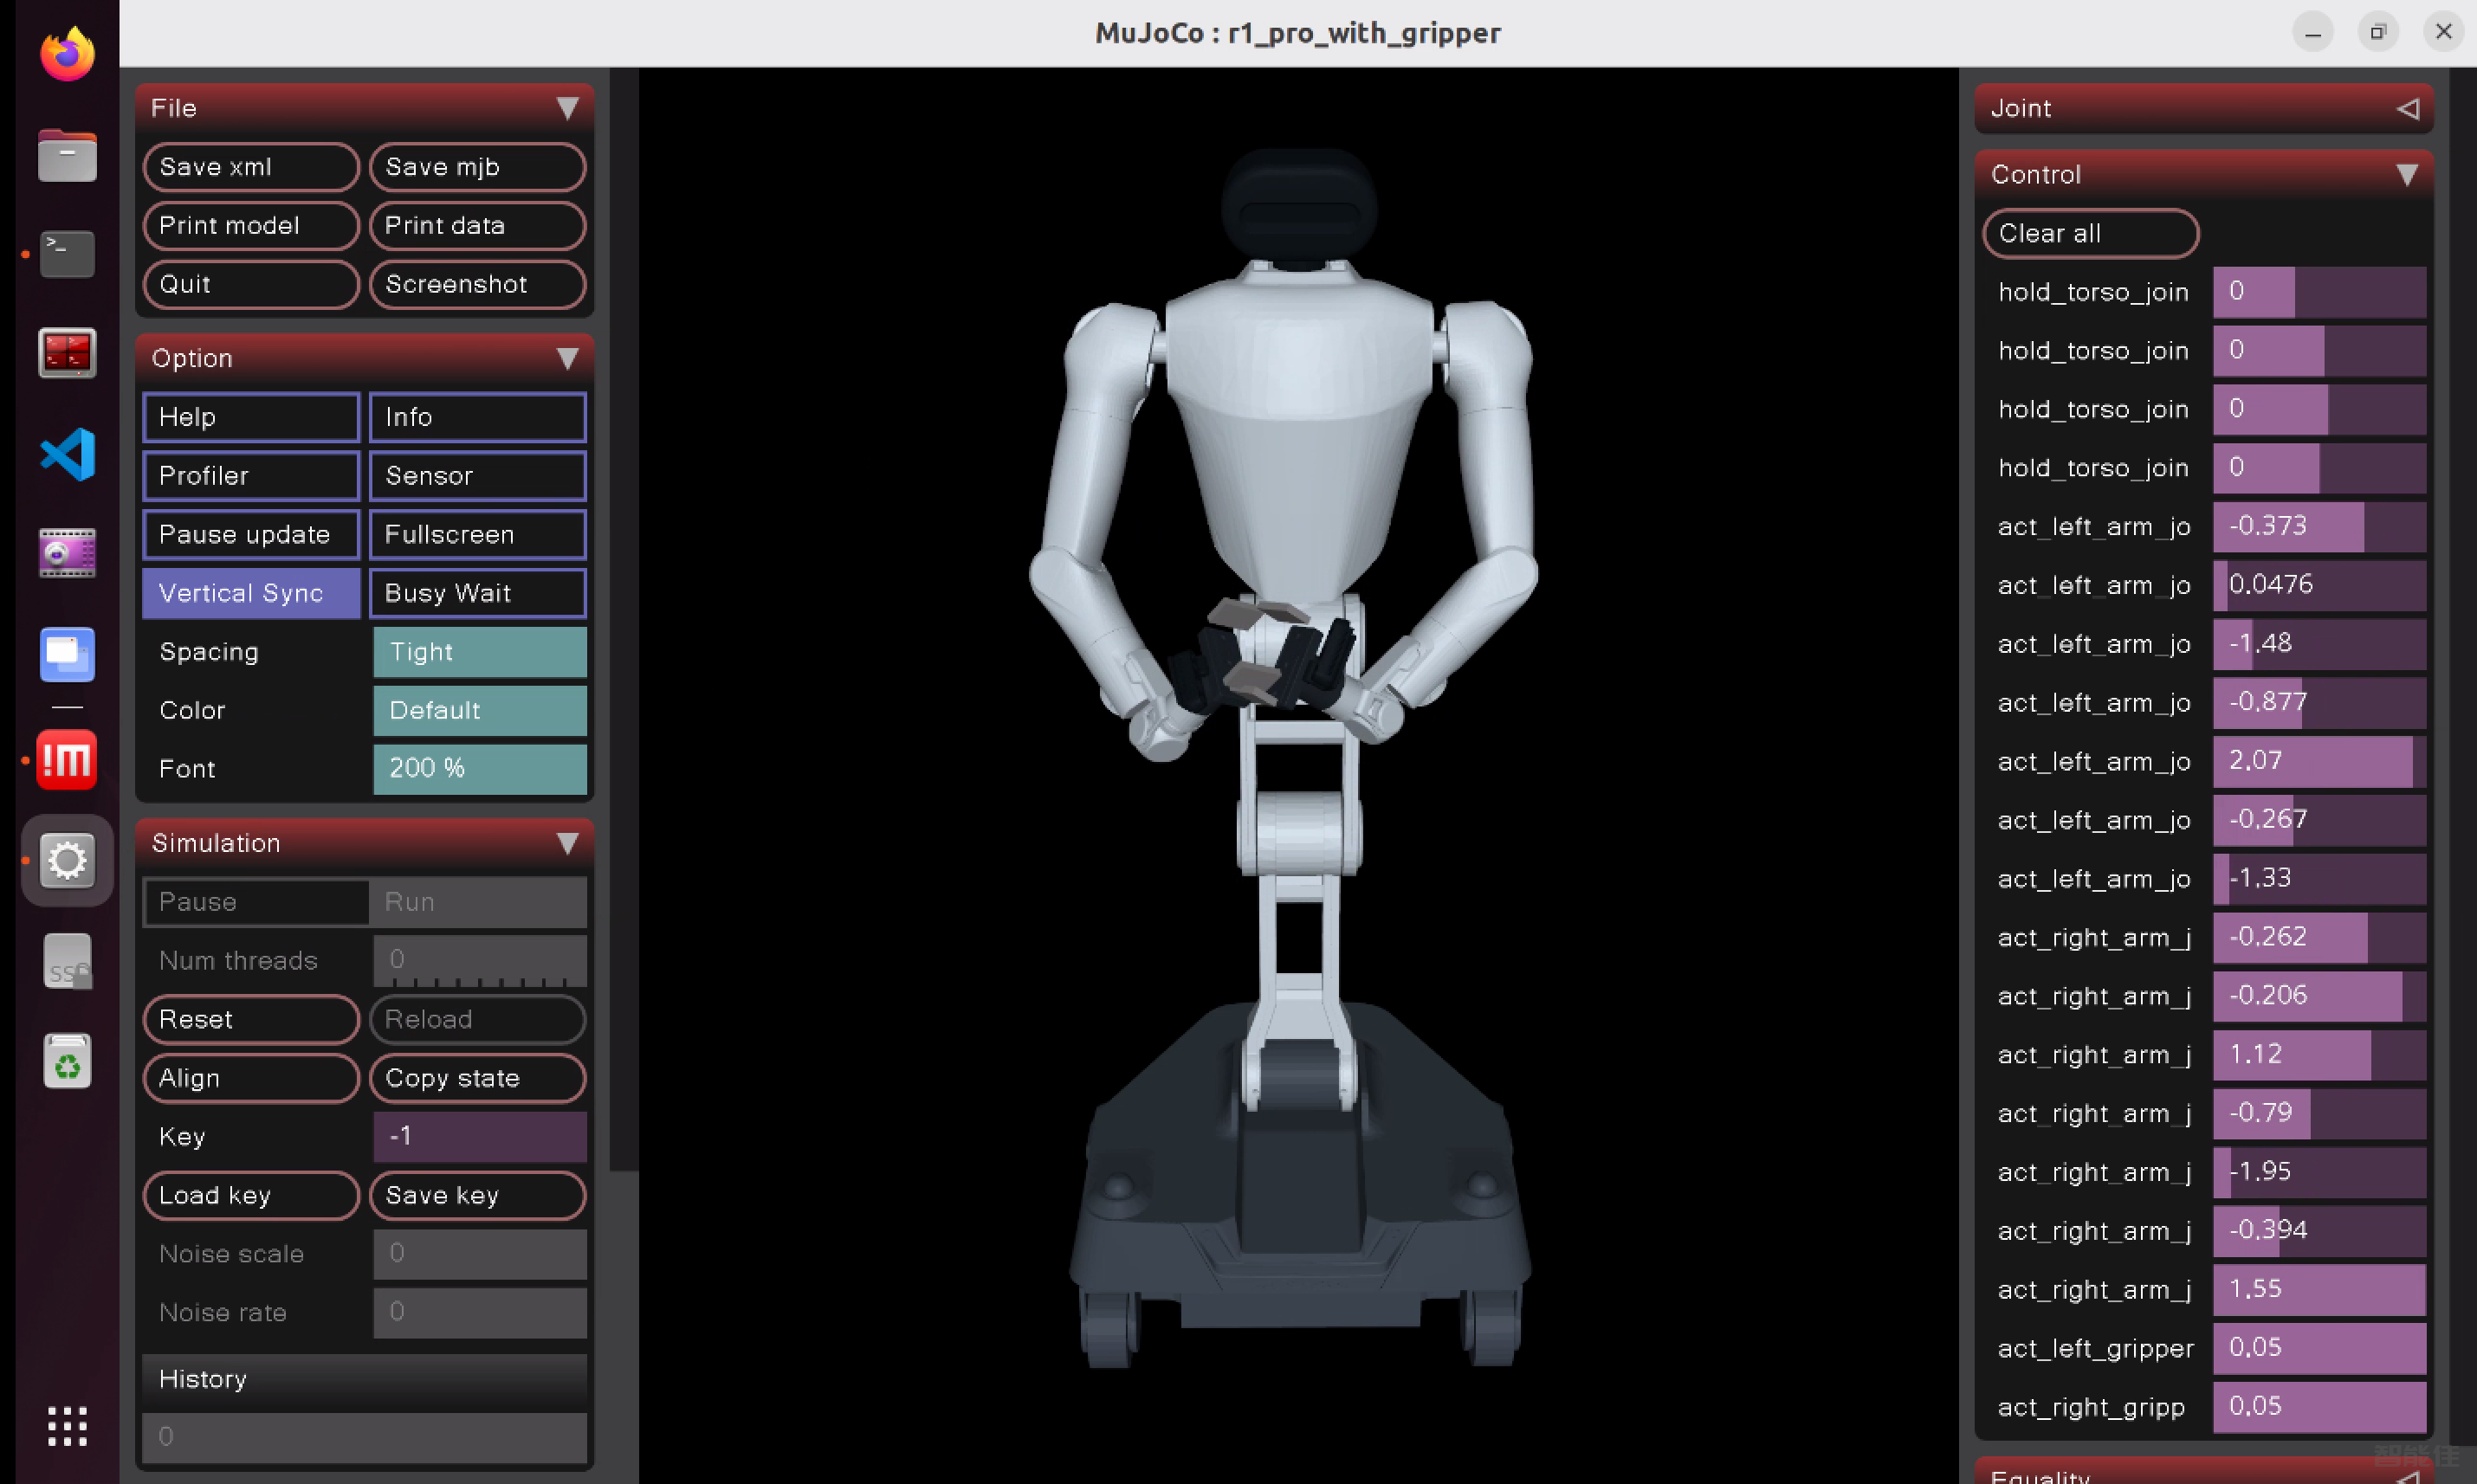This screenshot has height=1484, width=2477.
Task: Click the Num threads slider
Action: click(x=480, y=961)
